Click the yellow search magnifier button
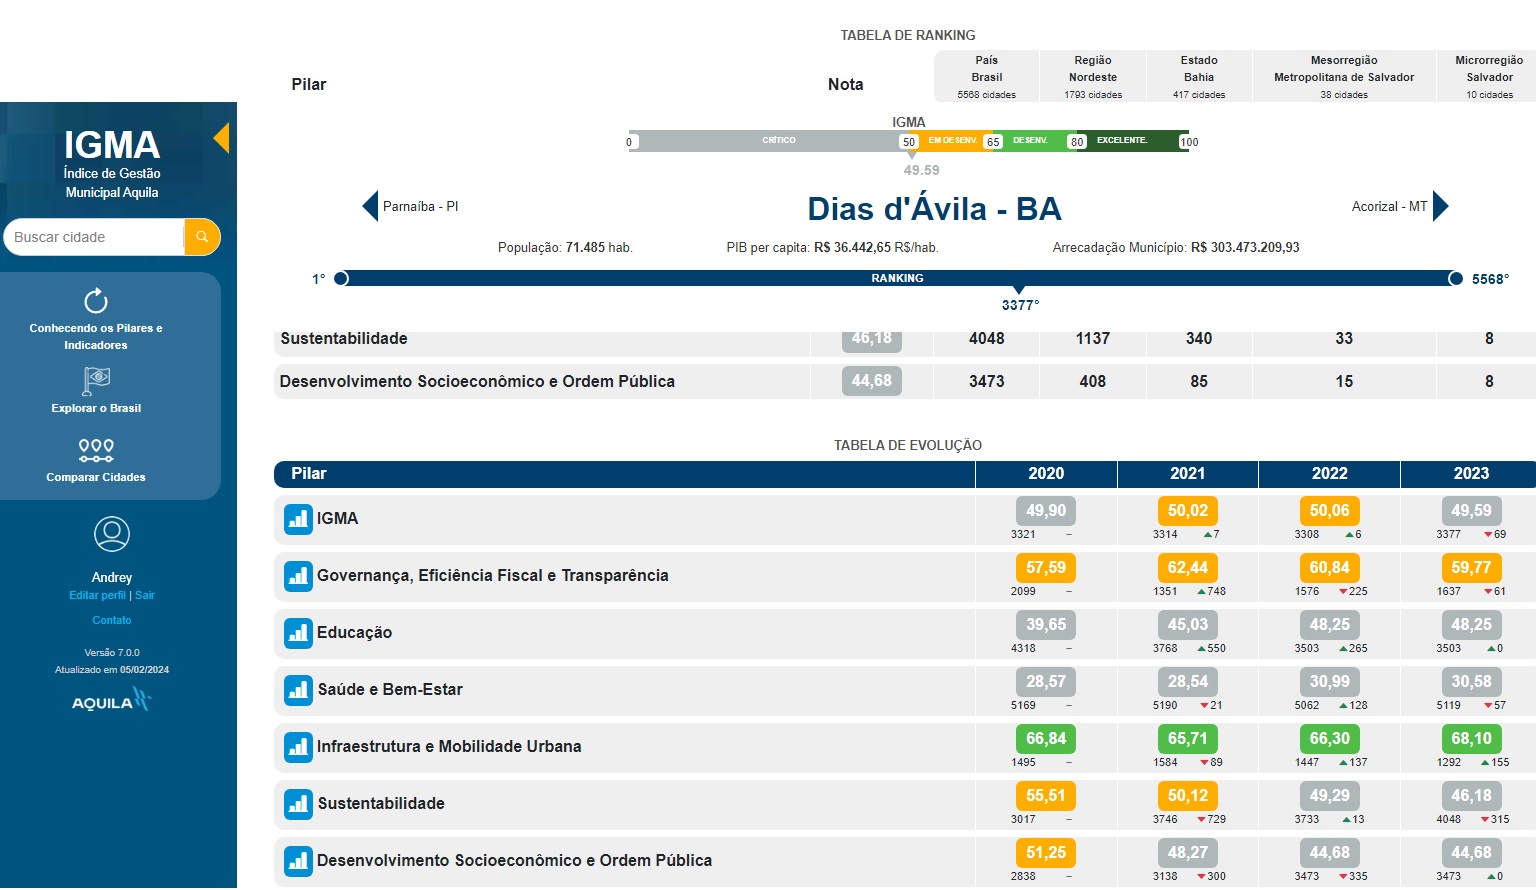This screenshot has width=1536, height=890. click(202, 237)
